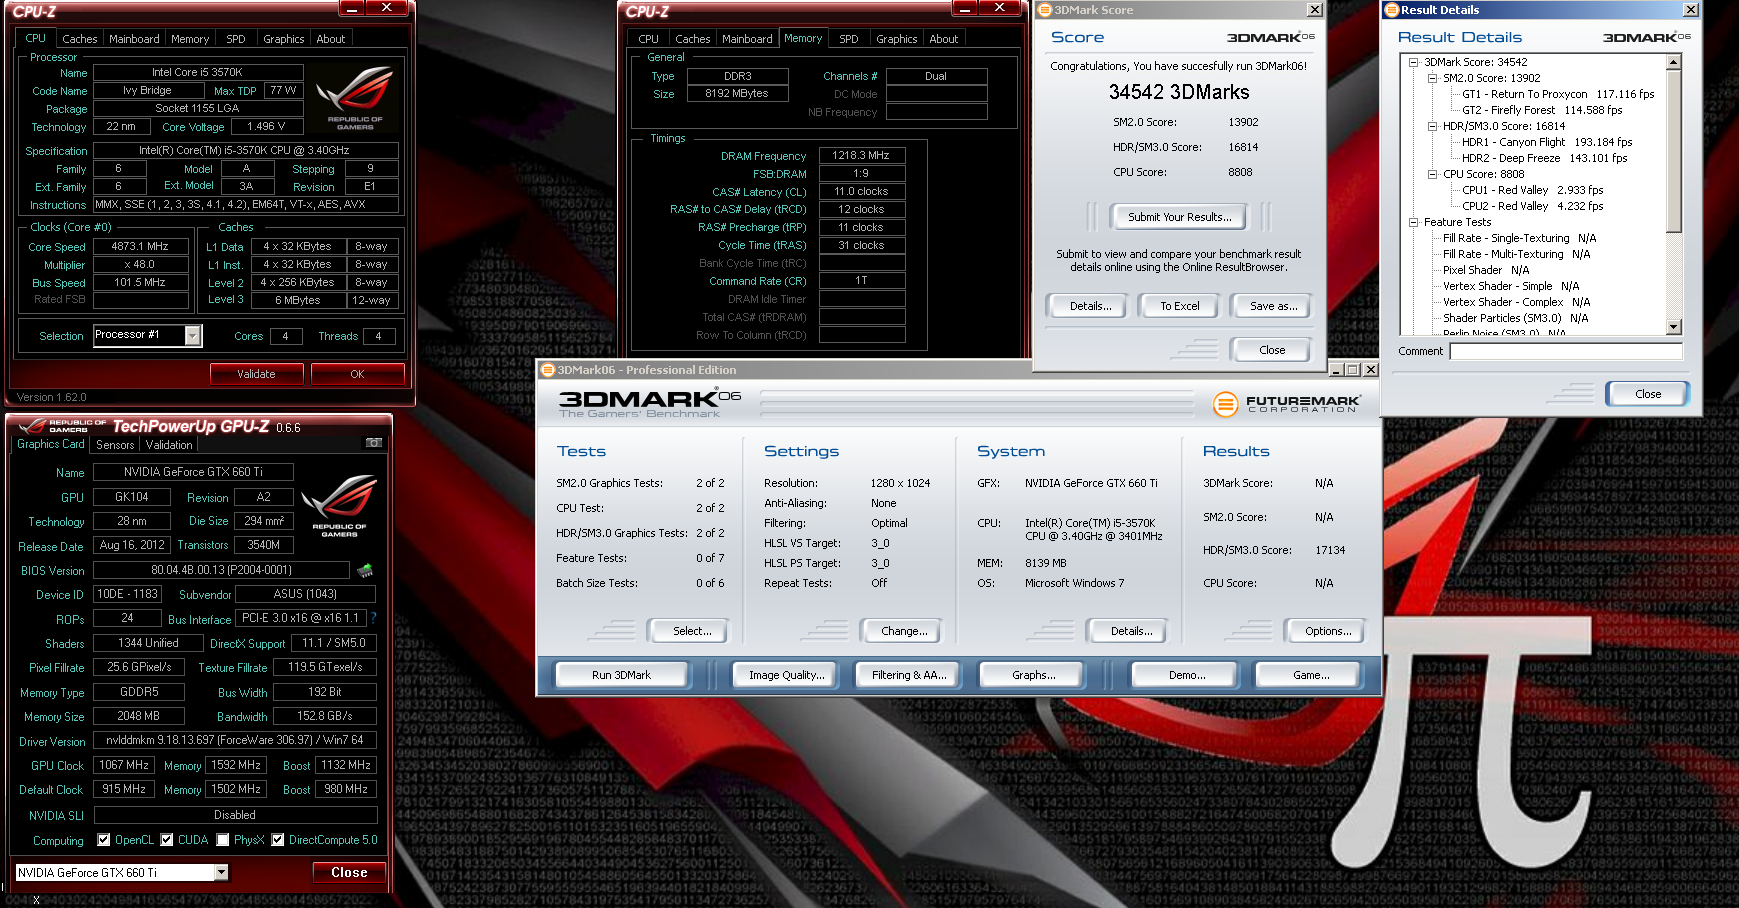
Task: Toggle the PhysX checkbox in GPU-Z
Action: [x=223, y=840]
